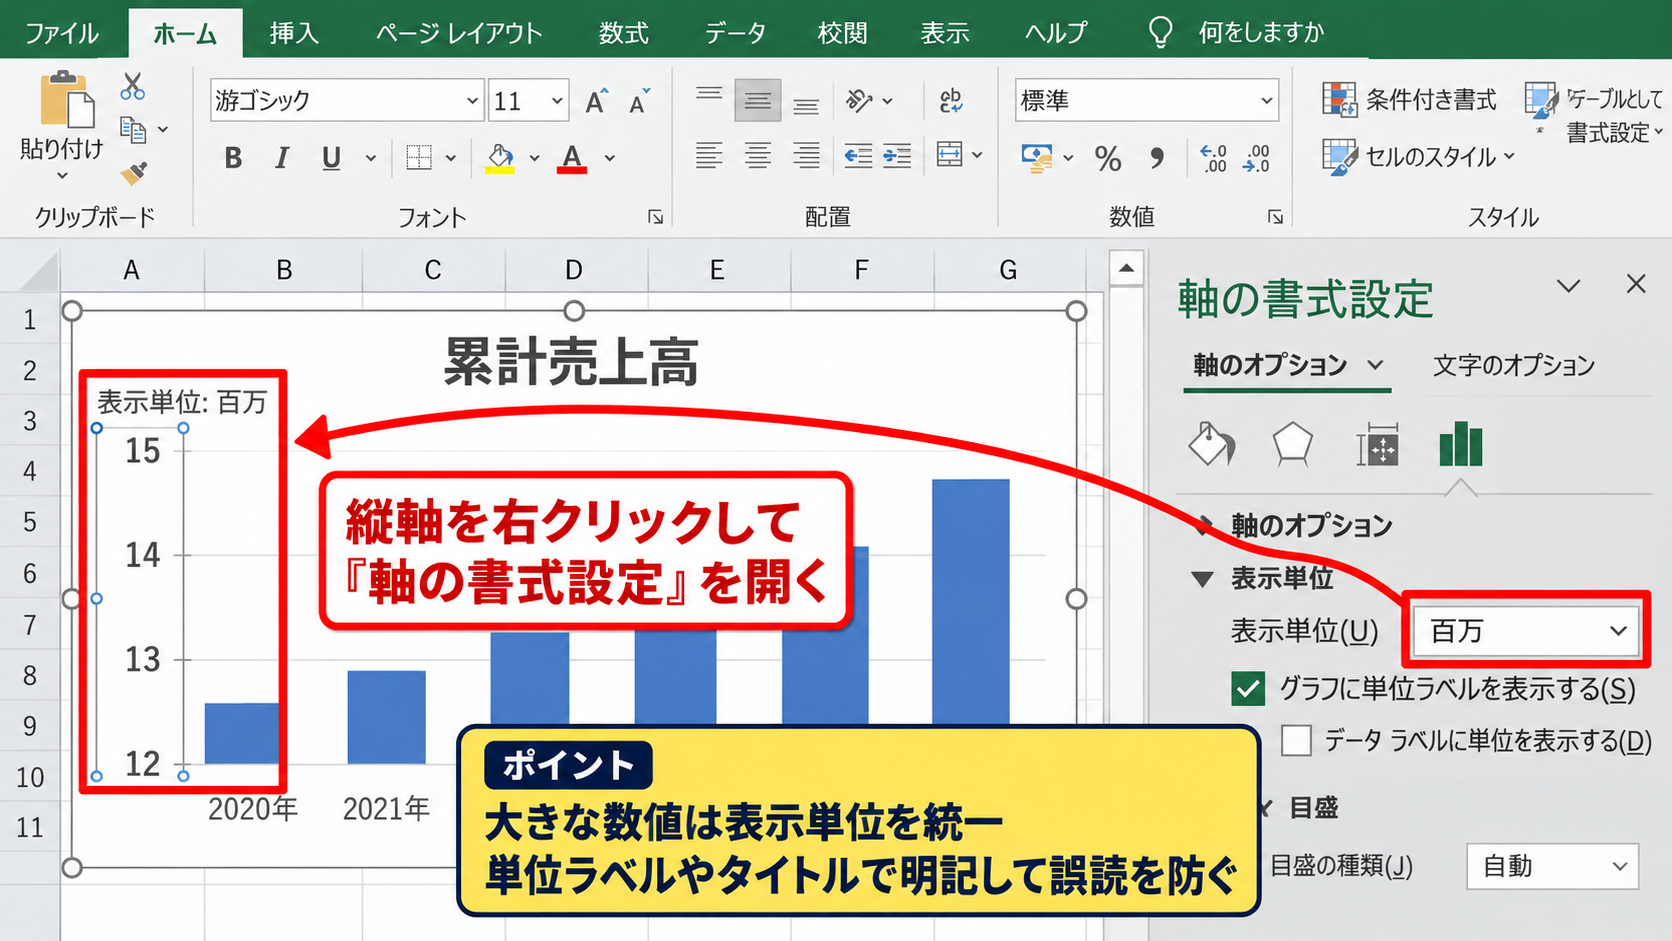This screenshot has height=941, width=1672.
Task: Collapse the 表示単位 section triangle
Action: click(x=1203, y=579)
